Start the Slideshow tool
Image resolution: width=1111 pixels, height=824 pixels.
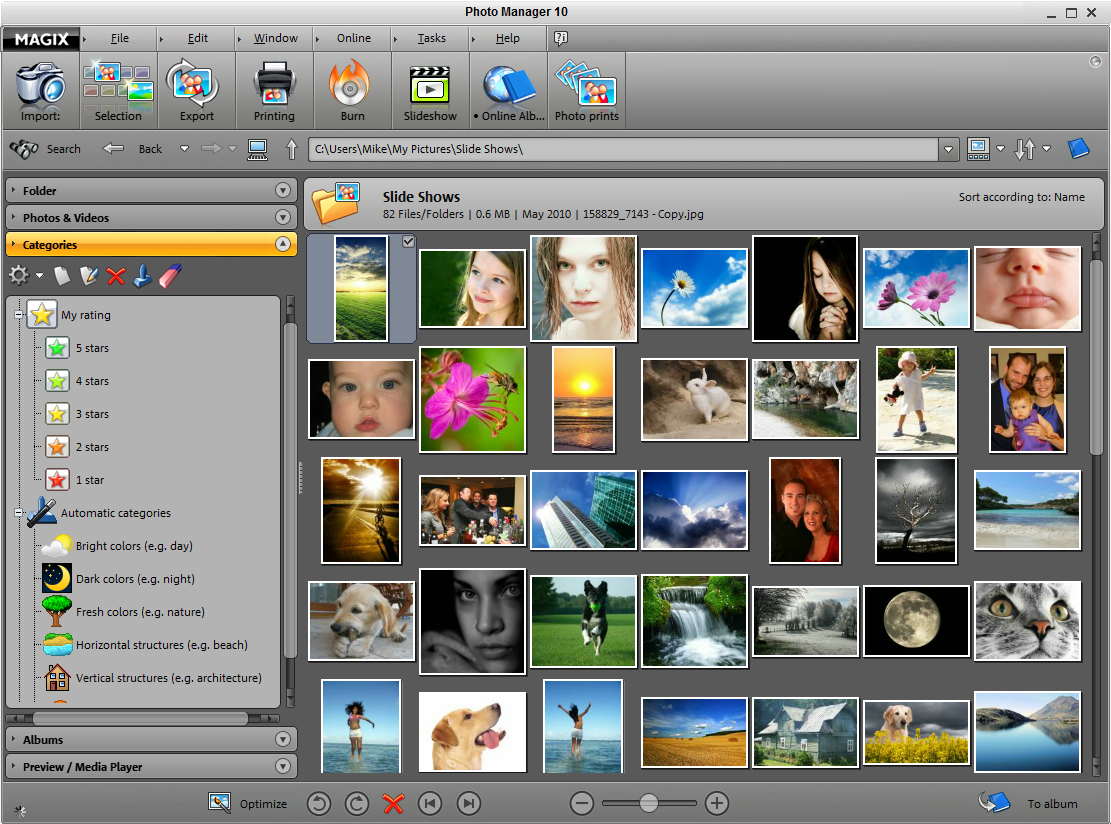pyautogui.click(x=430, y=90)
